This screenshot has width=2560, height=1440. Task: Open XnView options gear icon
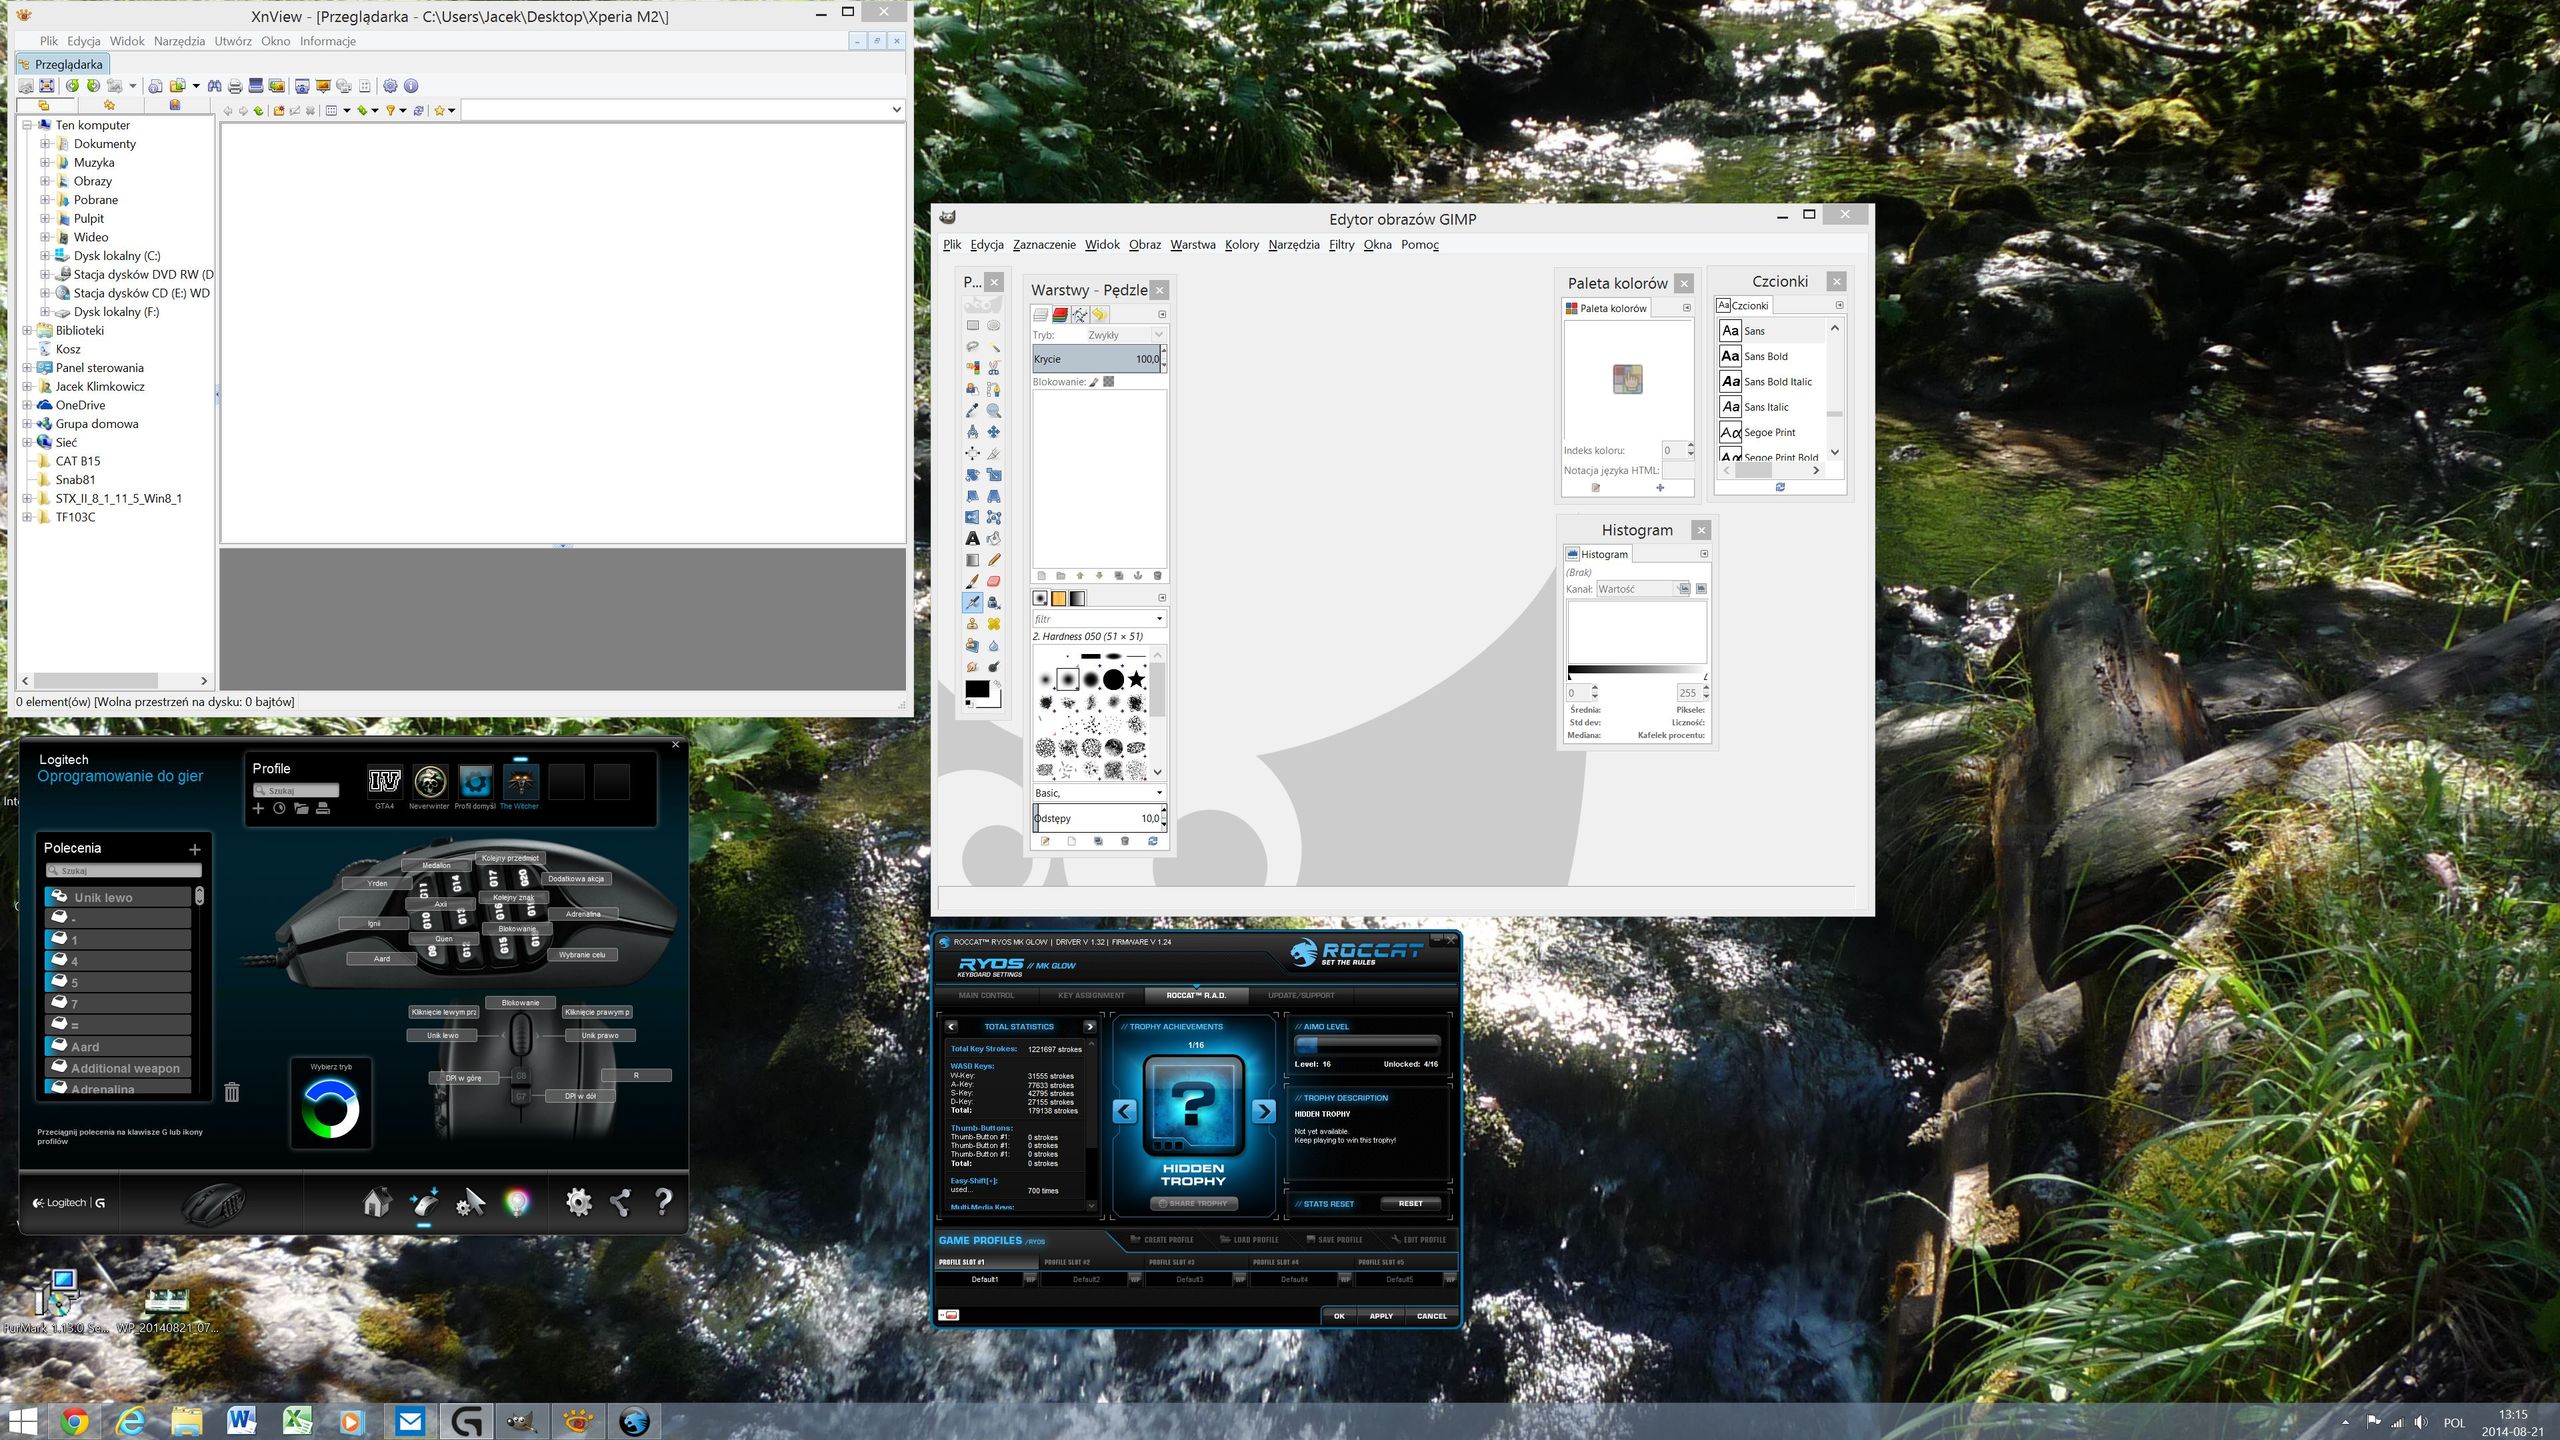(390, 86)
